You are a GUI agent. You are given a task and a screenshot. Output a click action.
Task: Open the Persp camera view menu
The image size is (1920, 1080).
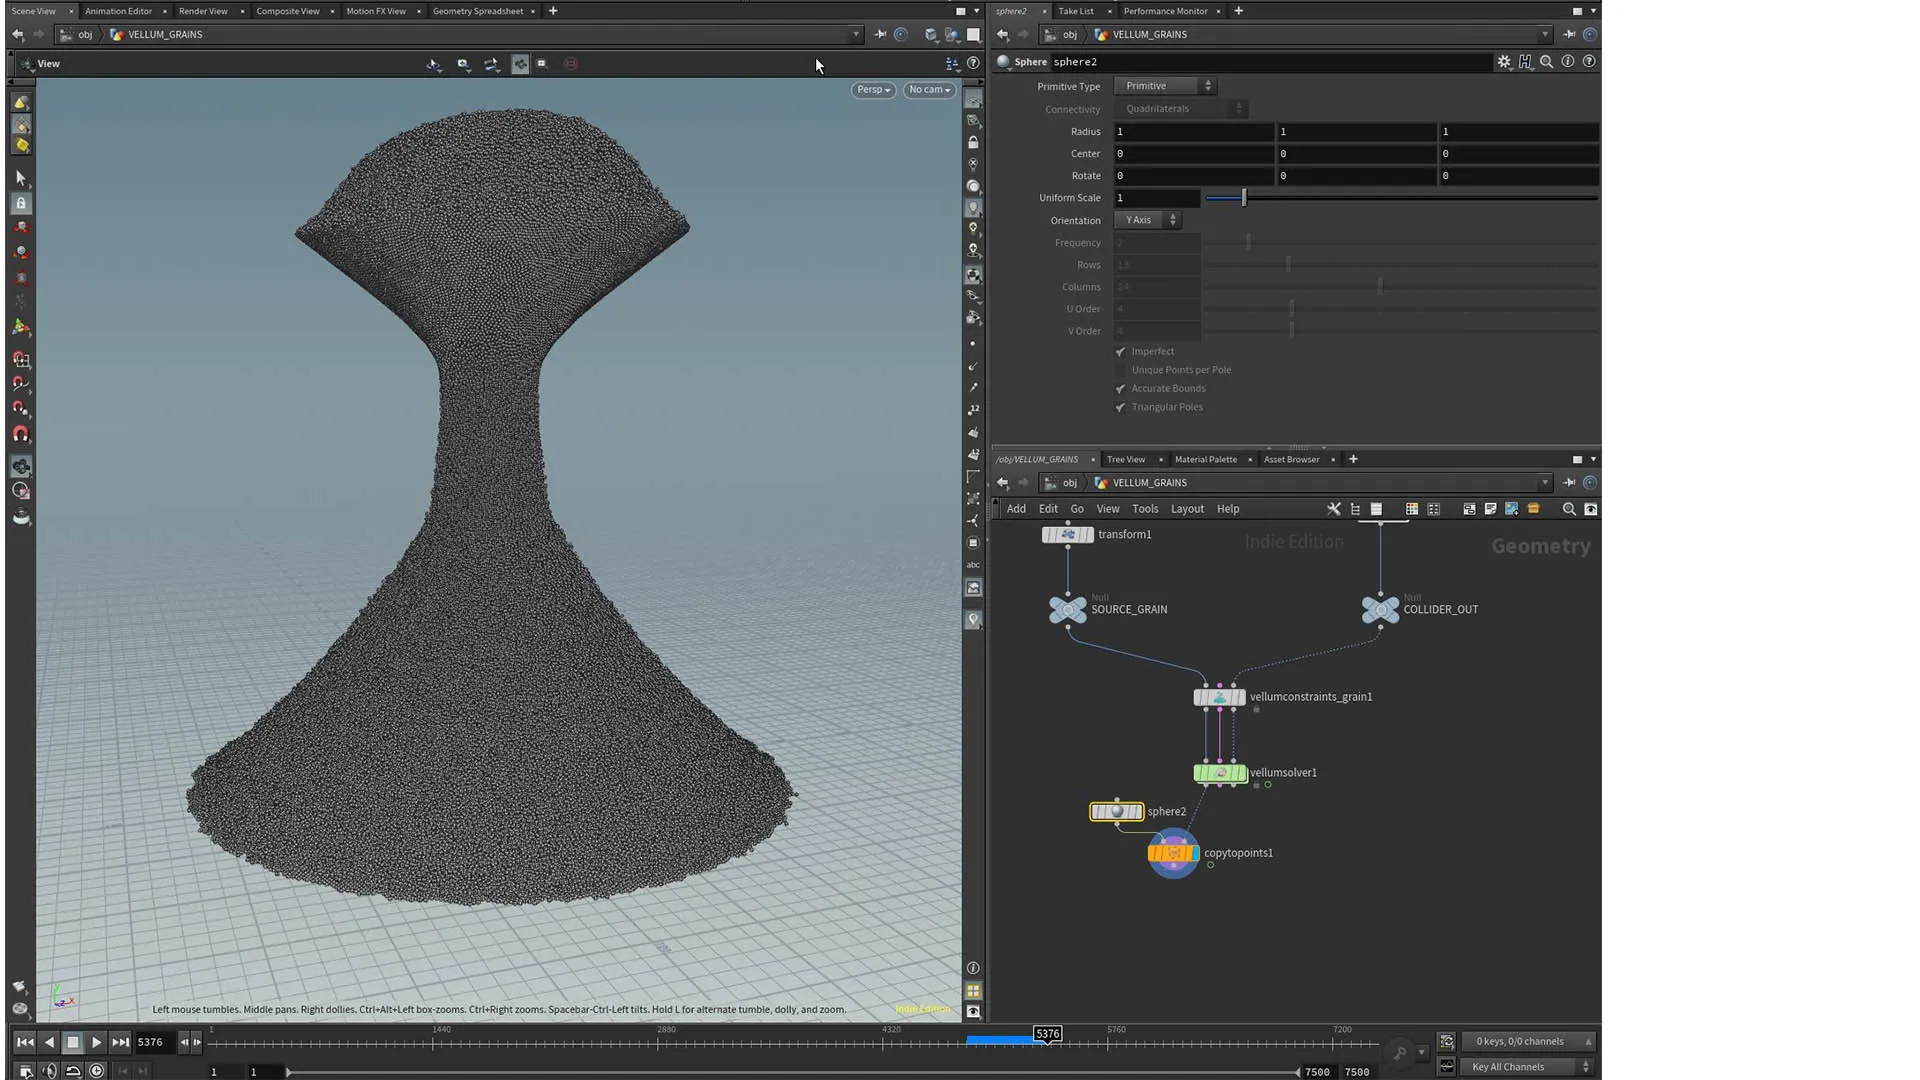pos(873,90)
